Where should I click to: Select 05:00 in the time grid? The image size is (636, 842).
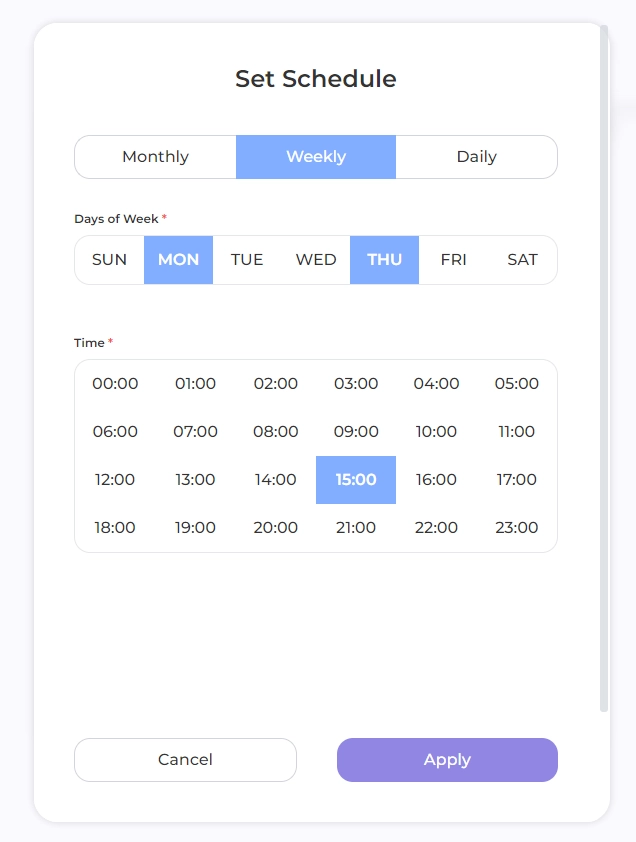517,384
